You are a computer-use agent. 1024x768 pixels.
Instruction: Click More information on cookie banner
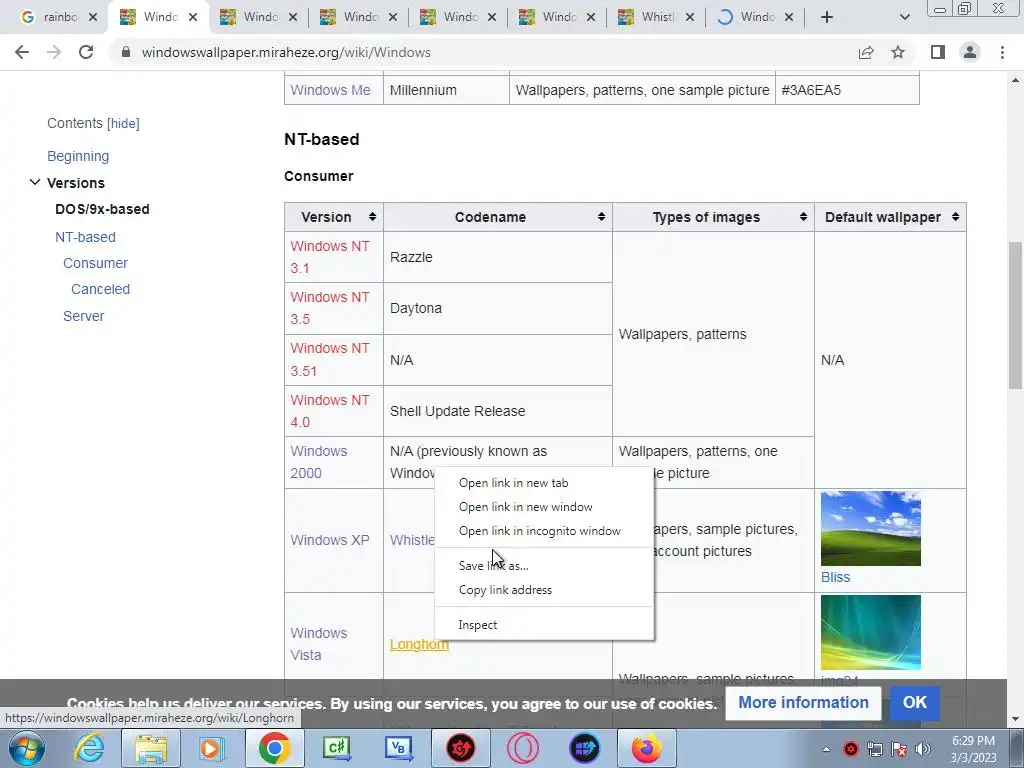point(803,703)
